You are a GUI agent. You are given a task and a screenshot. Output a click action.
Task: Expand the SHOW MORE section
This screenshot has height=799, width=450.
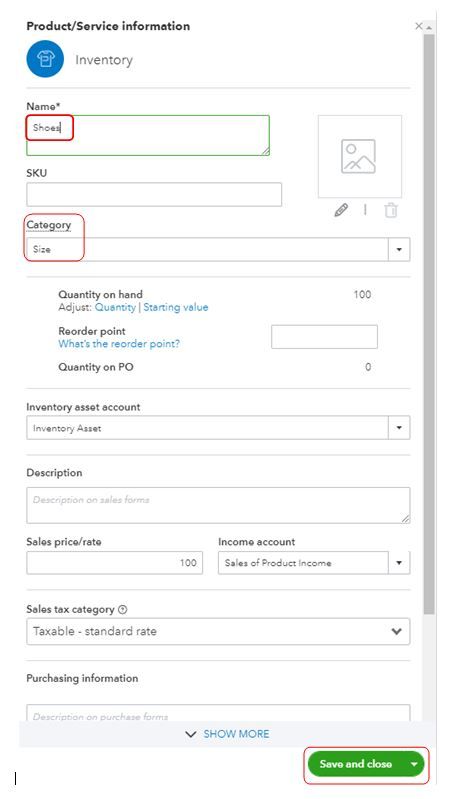coord(227,734)
